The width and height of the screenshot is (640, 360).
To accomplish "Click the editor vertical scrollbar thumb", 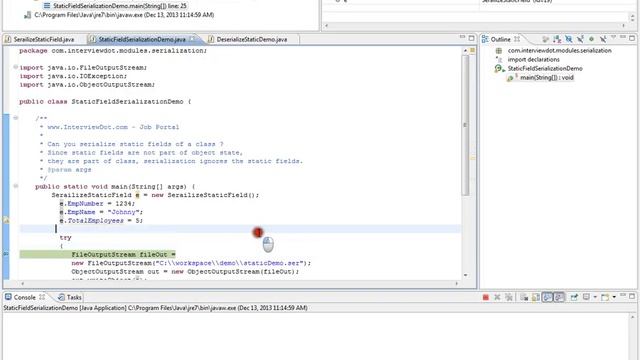I will tap(465, 125).
